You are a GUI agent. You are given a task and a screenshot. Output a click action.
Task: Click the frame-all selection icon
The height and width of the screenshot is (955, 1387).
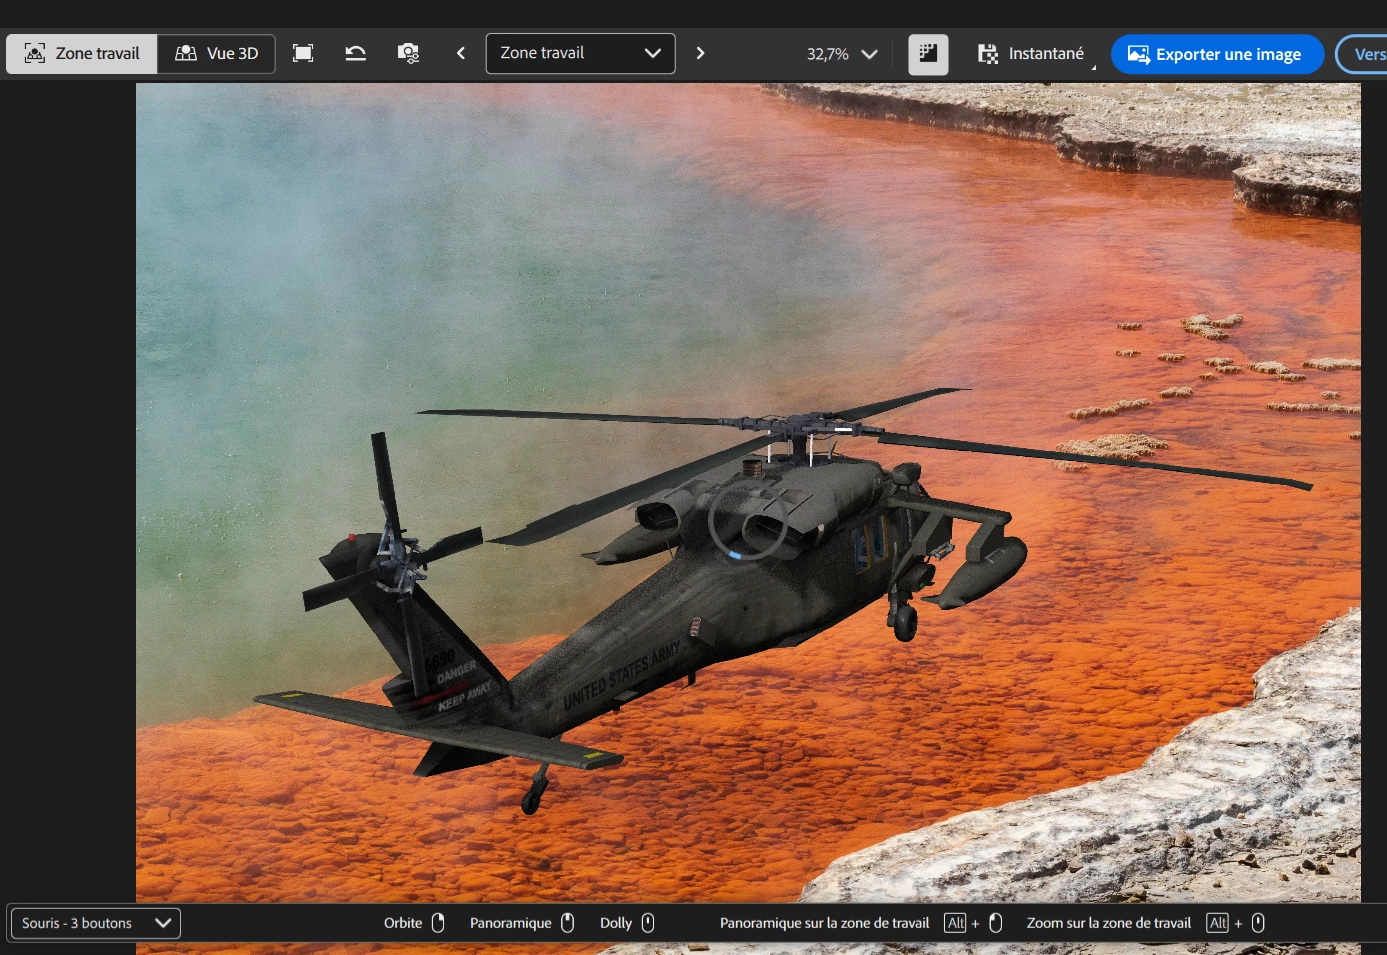[303, 54]
